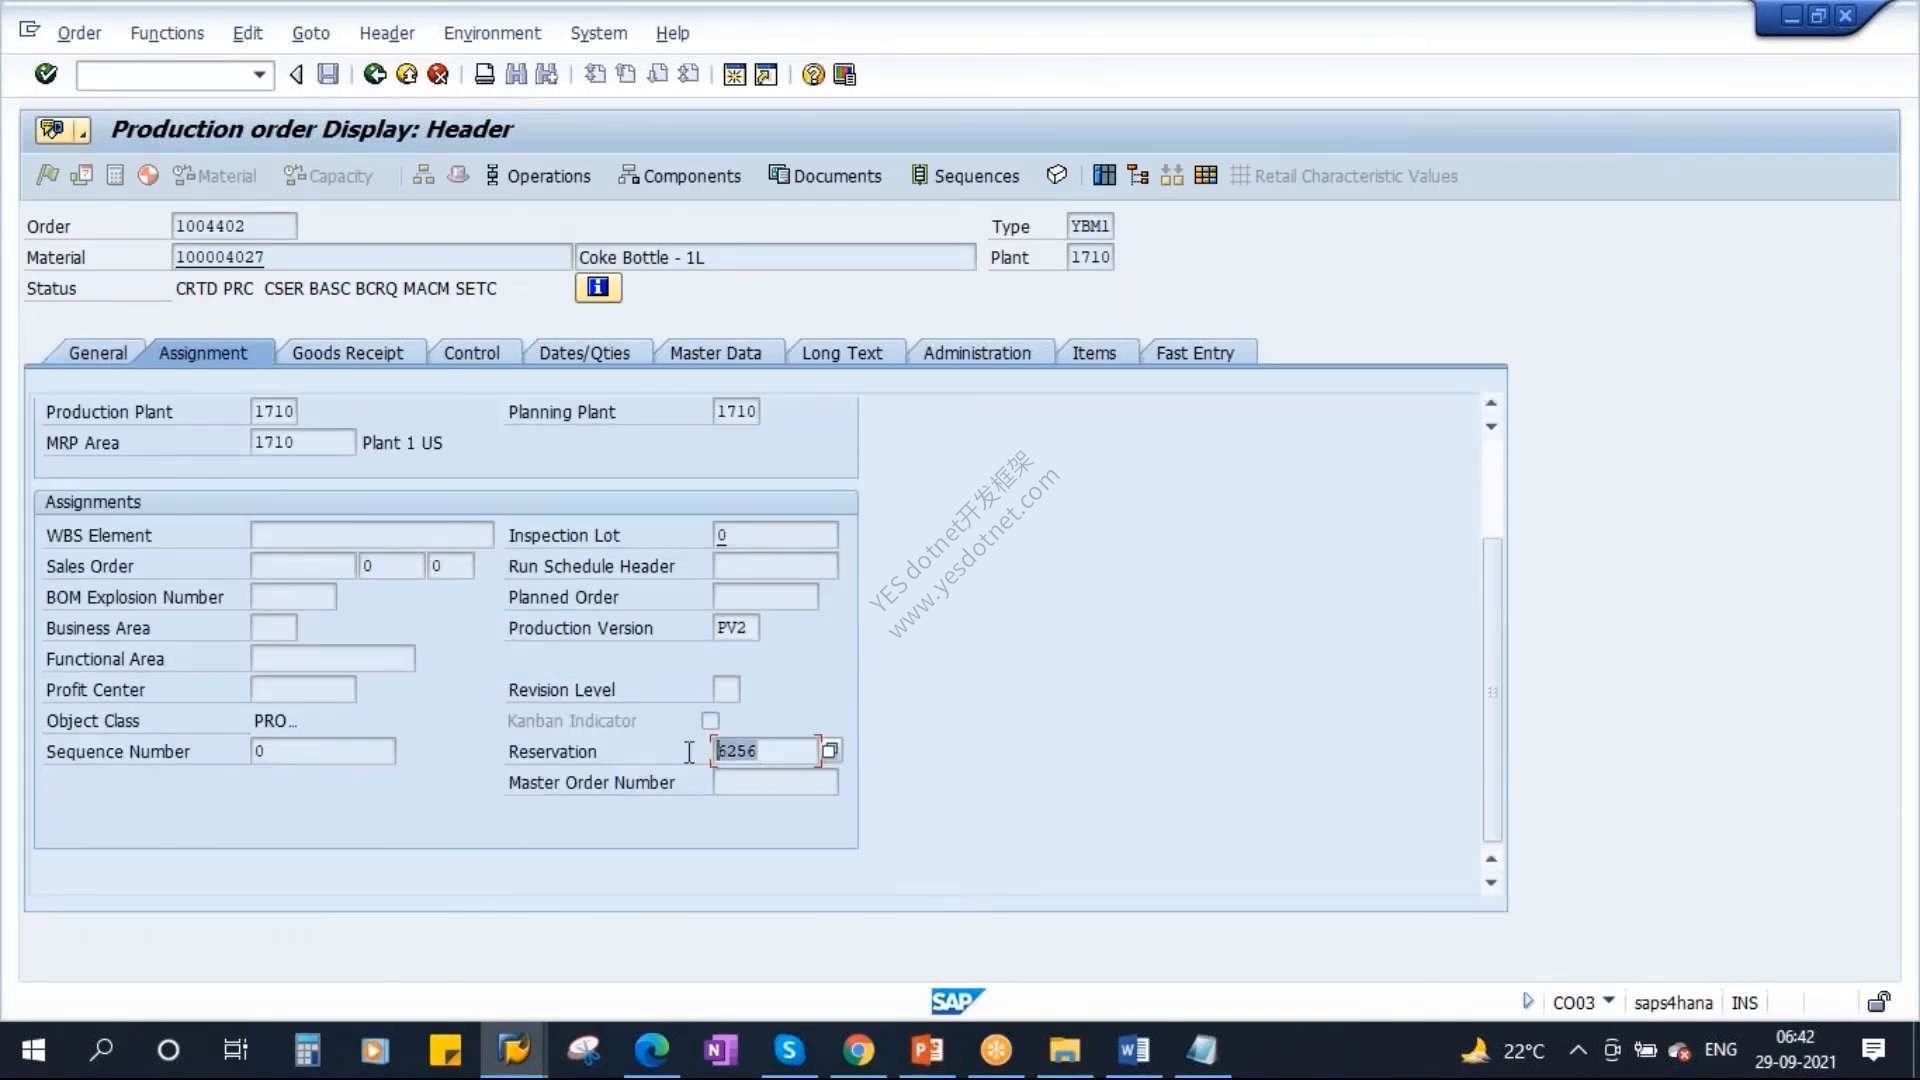The height and width of the screenshot is (1080, 1920).
Task: Open the Goto menu
Action: (x=311, y=33)
